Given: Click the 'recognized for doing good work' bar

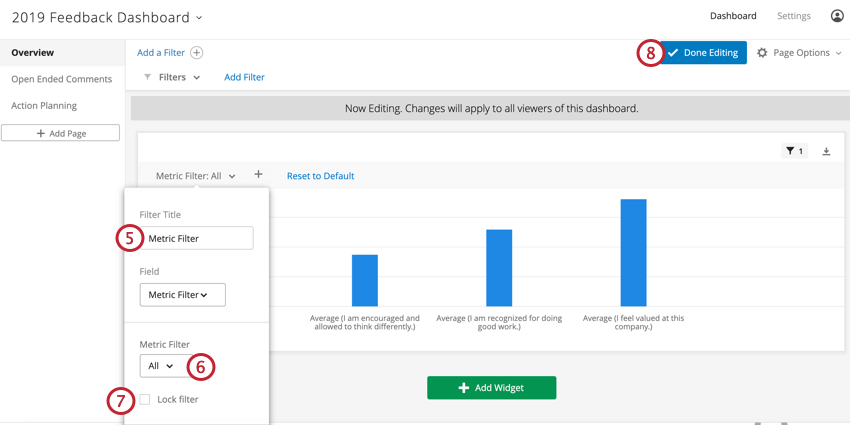Looking at the screenshot, I should 499,268.
